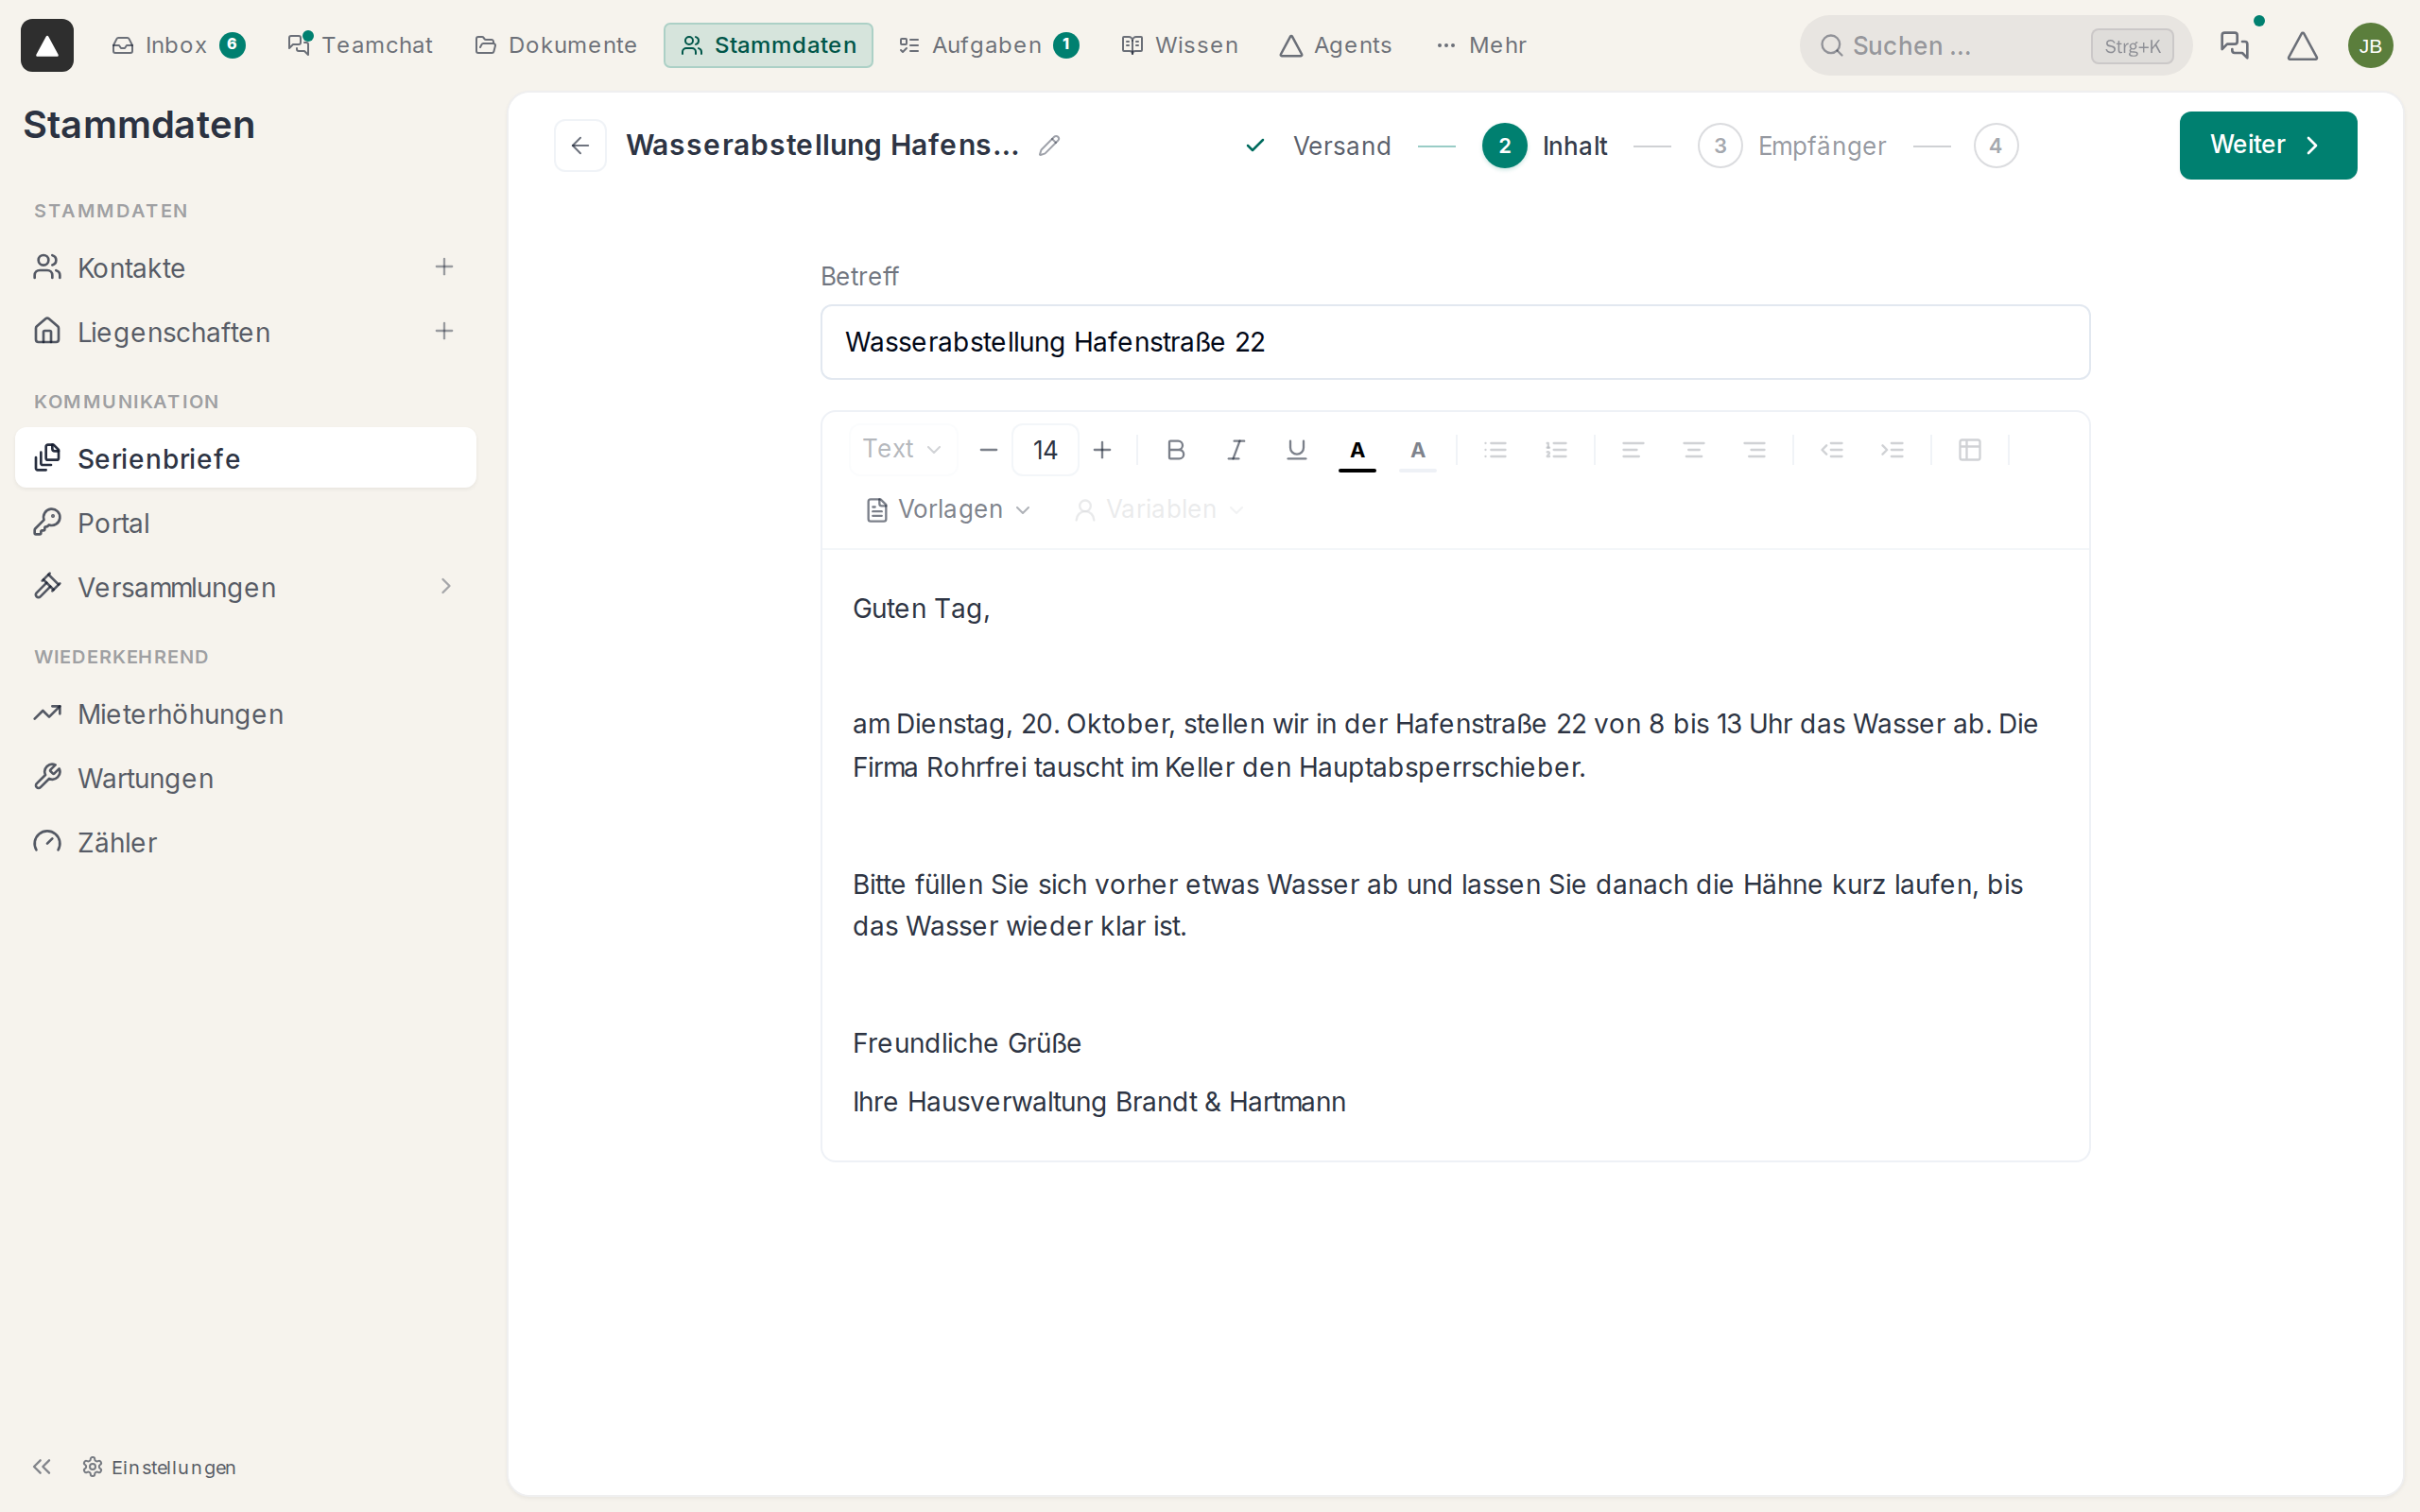Viewport: 2420px width, 1512px height.
Task: Open the text highlight color picker
Action: click(x=1417, y=450)
